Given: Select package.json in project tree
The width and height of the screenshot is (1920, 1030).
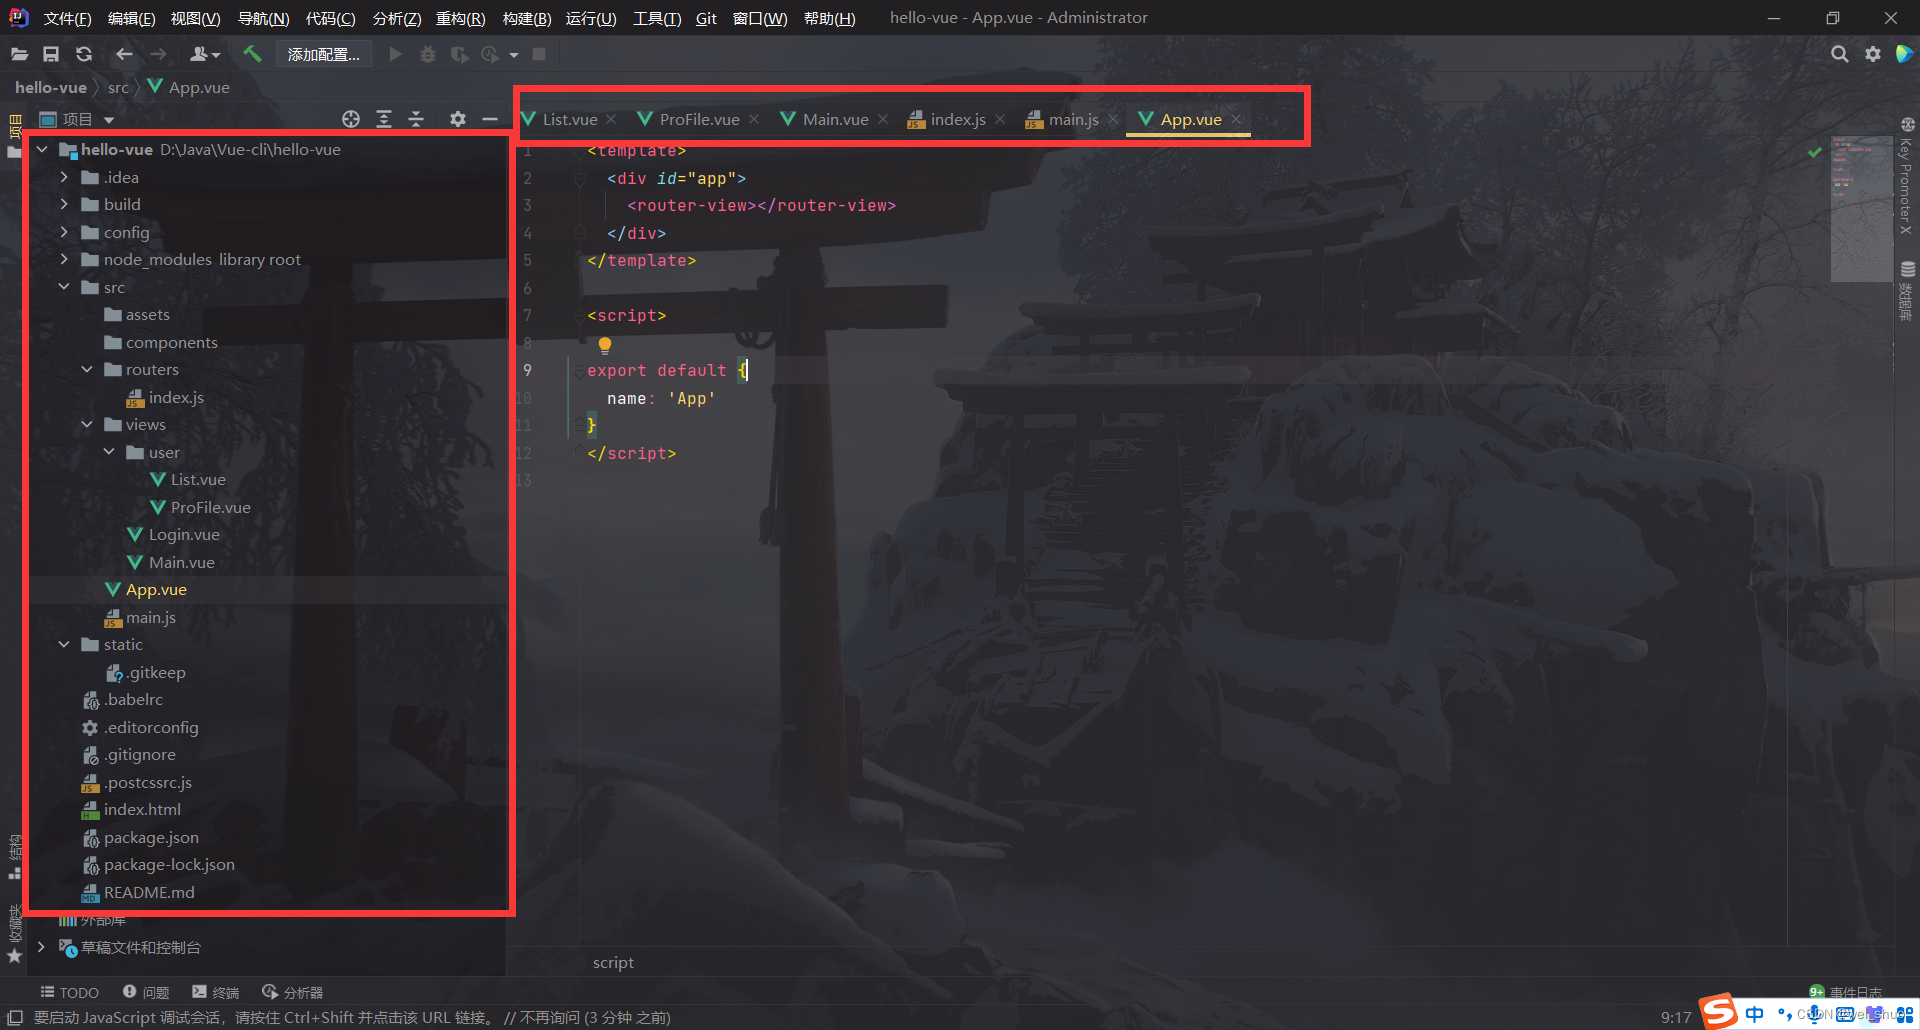Looking at the screenshot, I should click(x=151, y=837).
